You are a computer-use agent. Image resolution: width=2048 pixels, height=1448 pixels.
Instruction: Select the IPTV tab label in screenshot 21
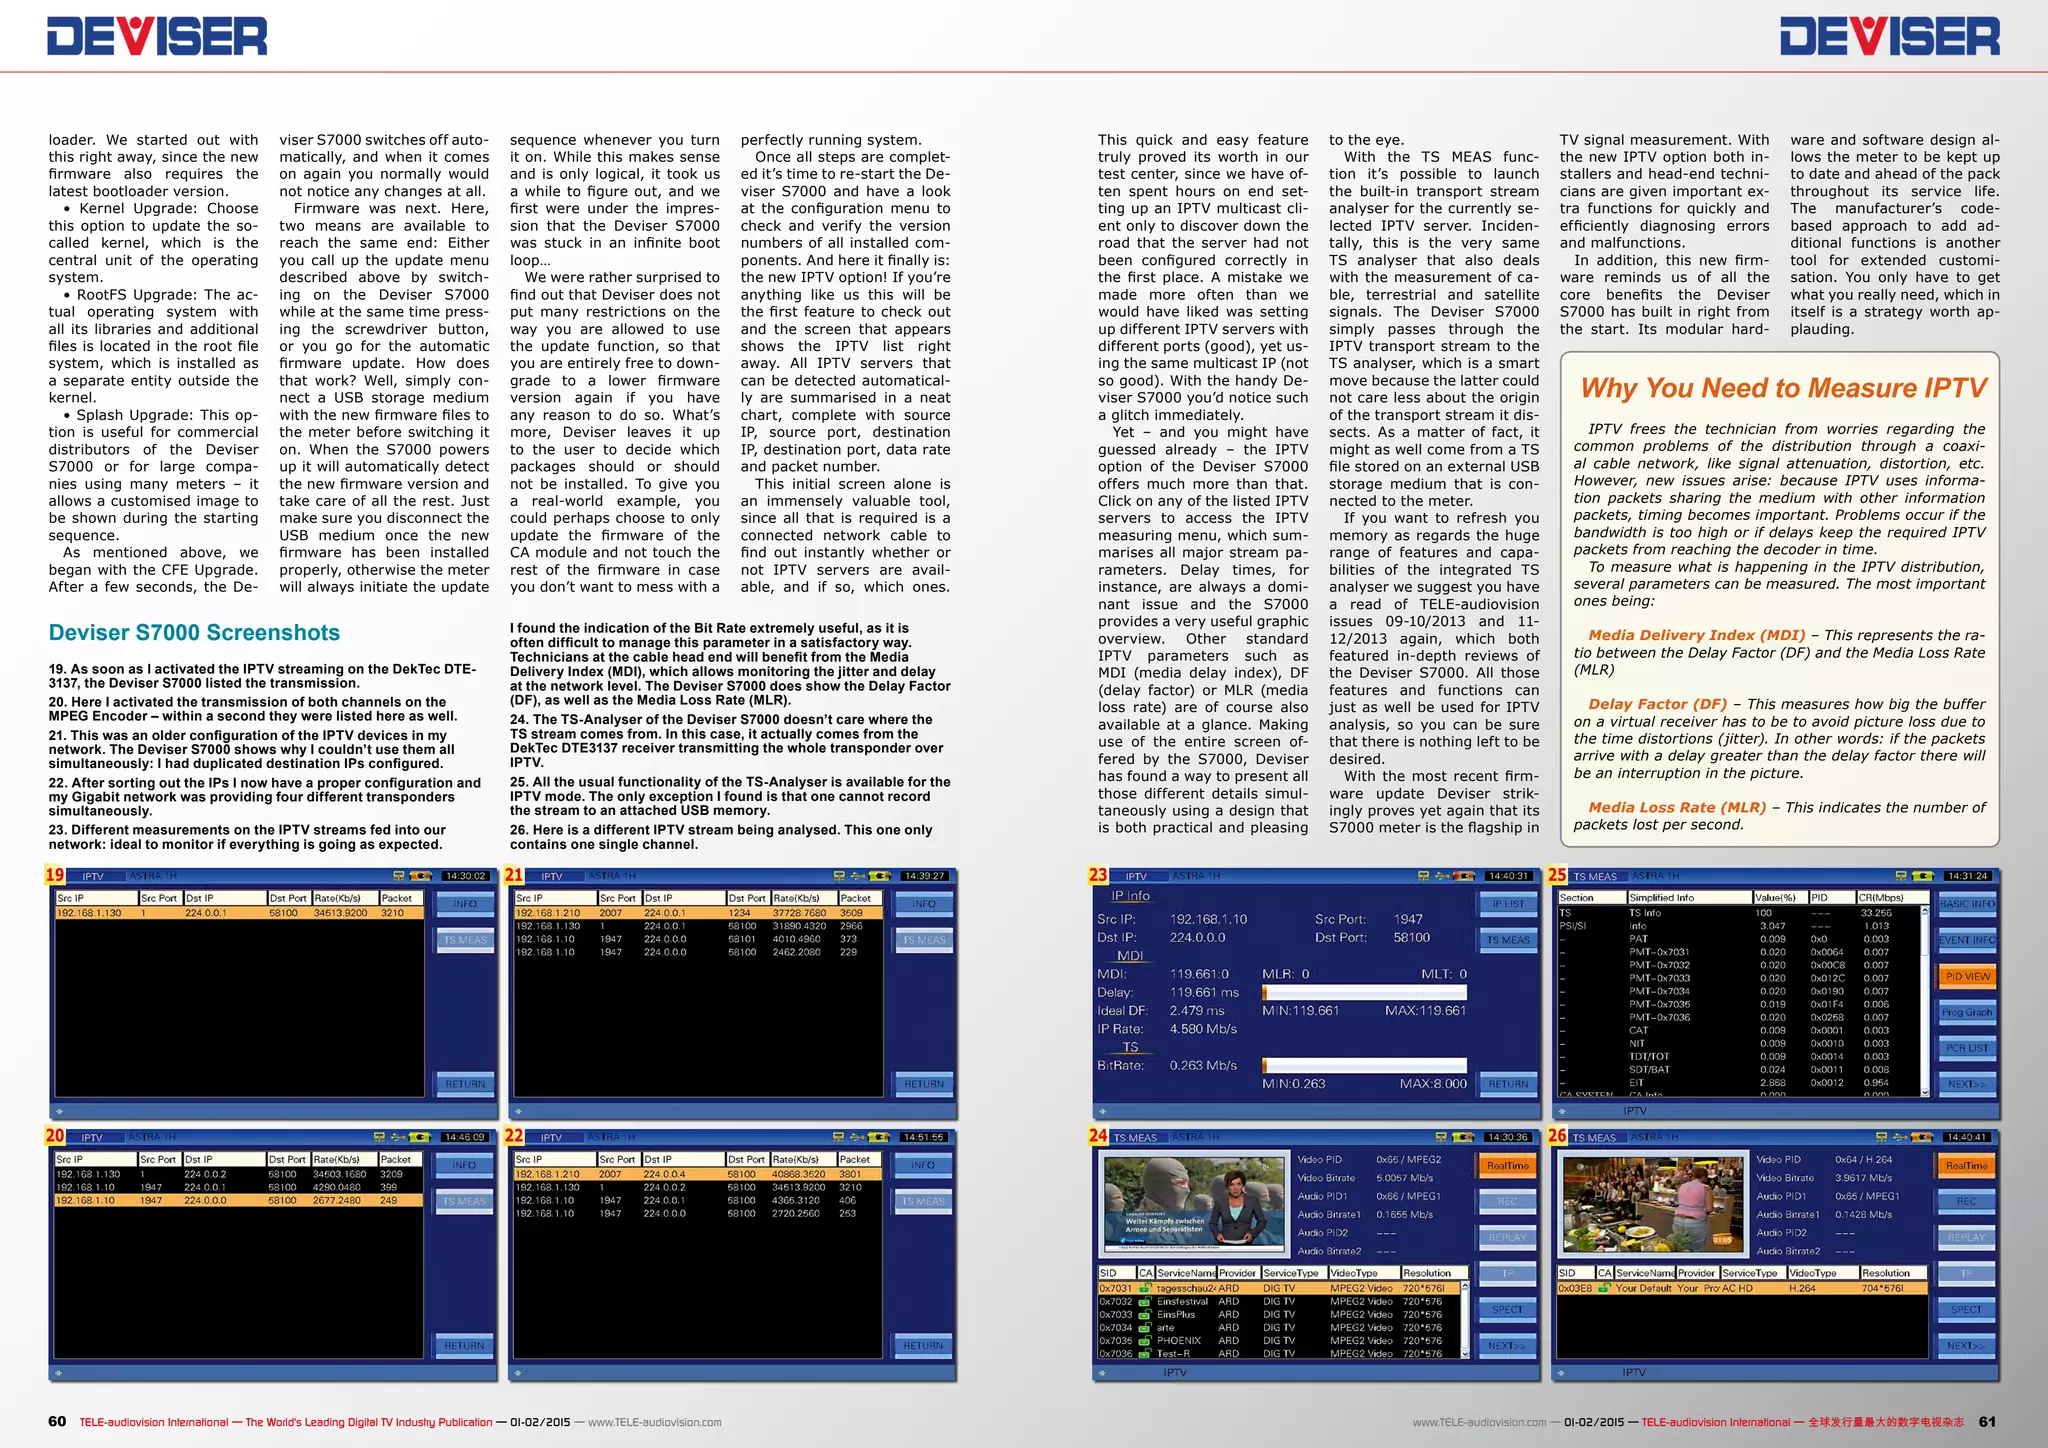[x=552, y=877]
